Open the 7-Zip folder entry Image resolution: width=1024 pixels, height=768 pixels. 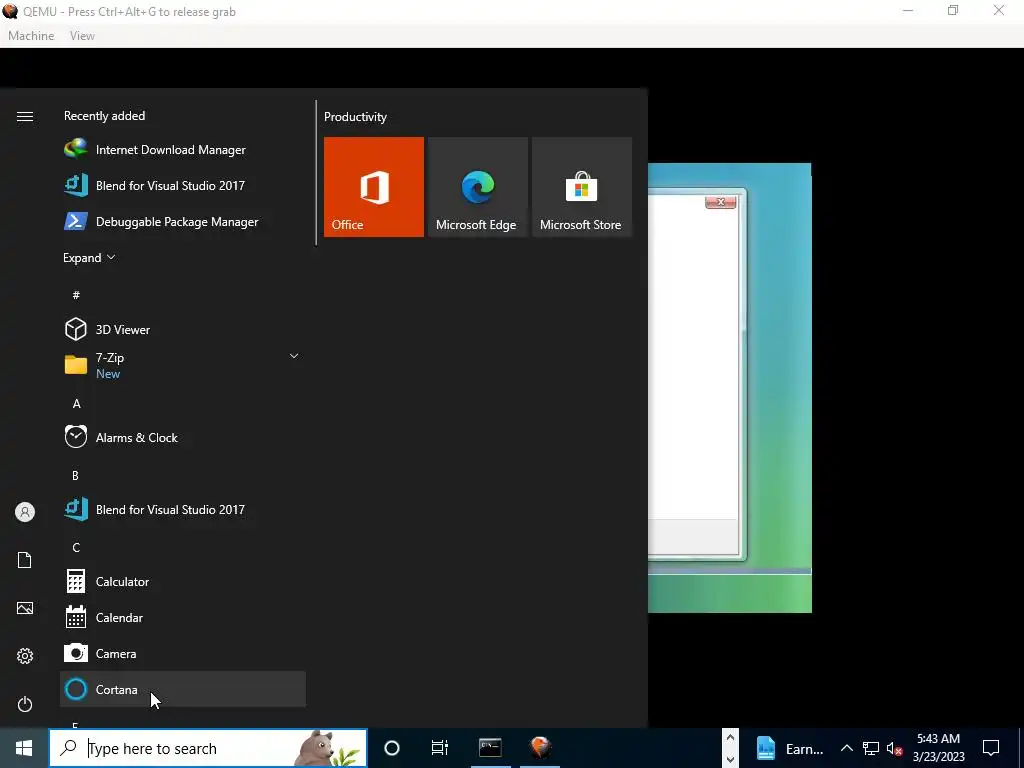click(183, 365)
